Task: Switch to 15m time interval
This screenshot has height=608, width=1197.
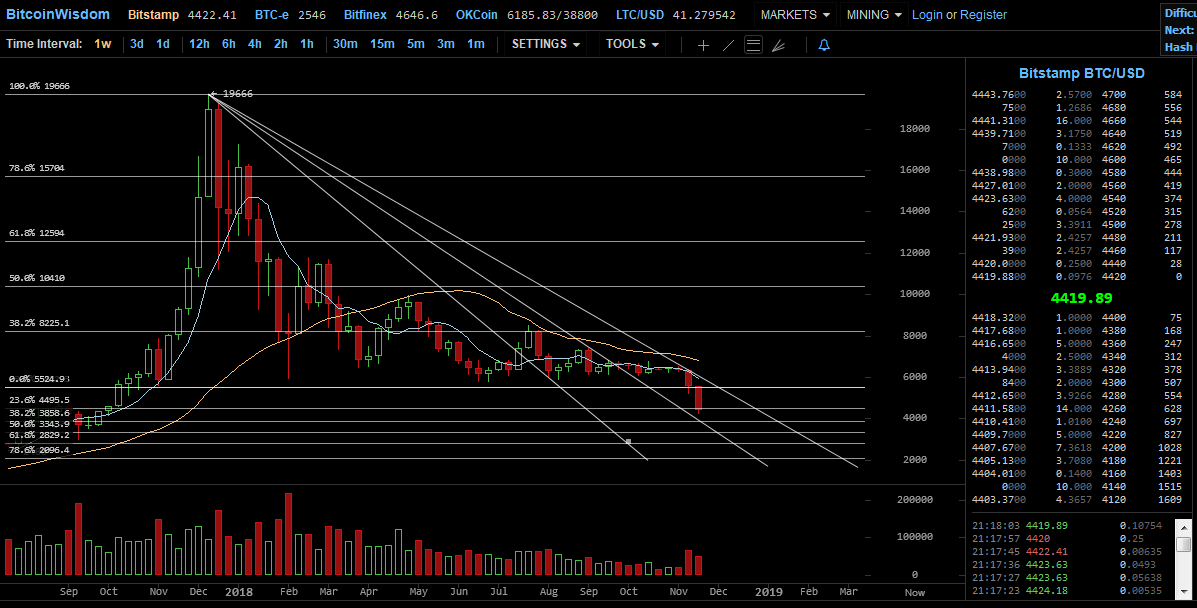Action: 382,44
